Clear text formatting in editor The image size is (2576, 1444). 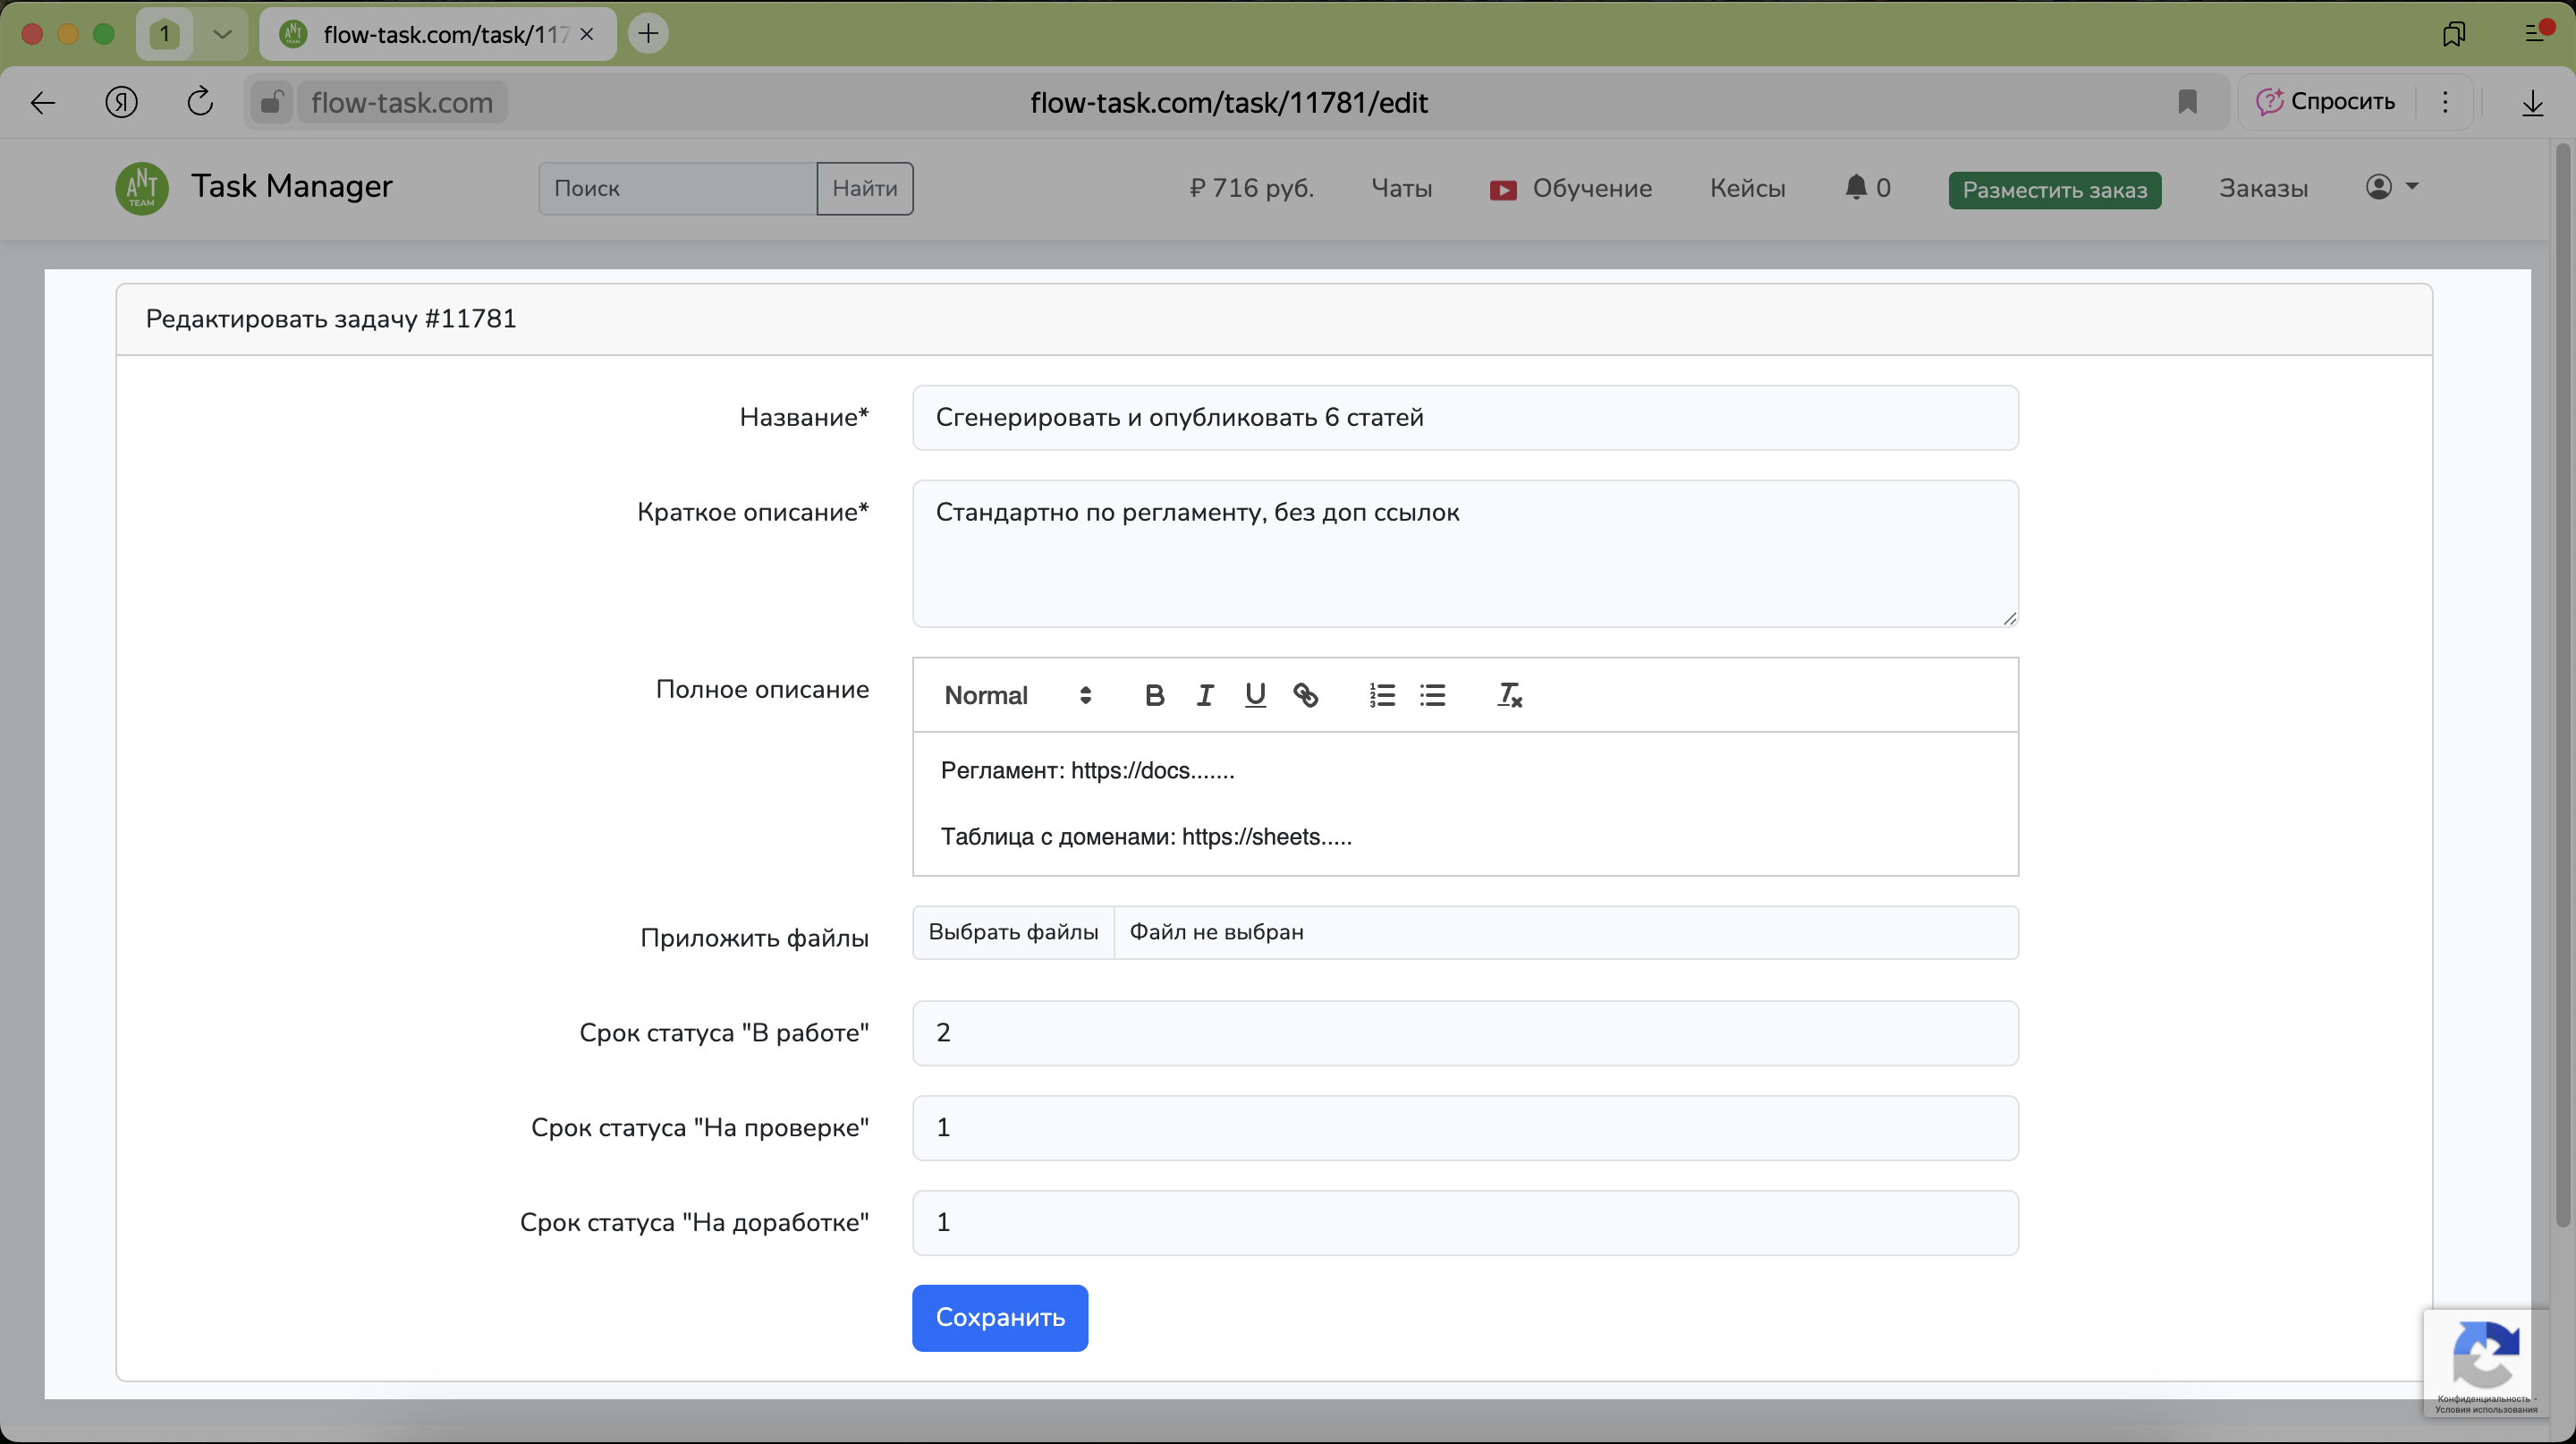(1509, 695)
